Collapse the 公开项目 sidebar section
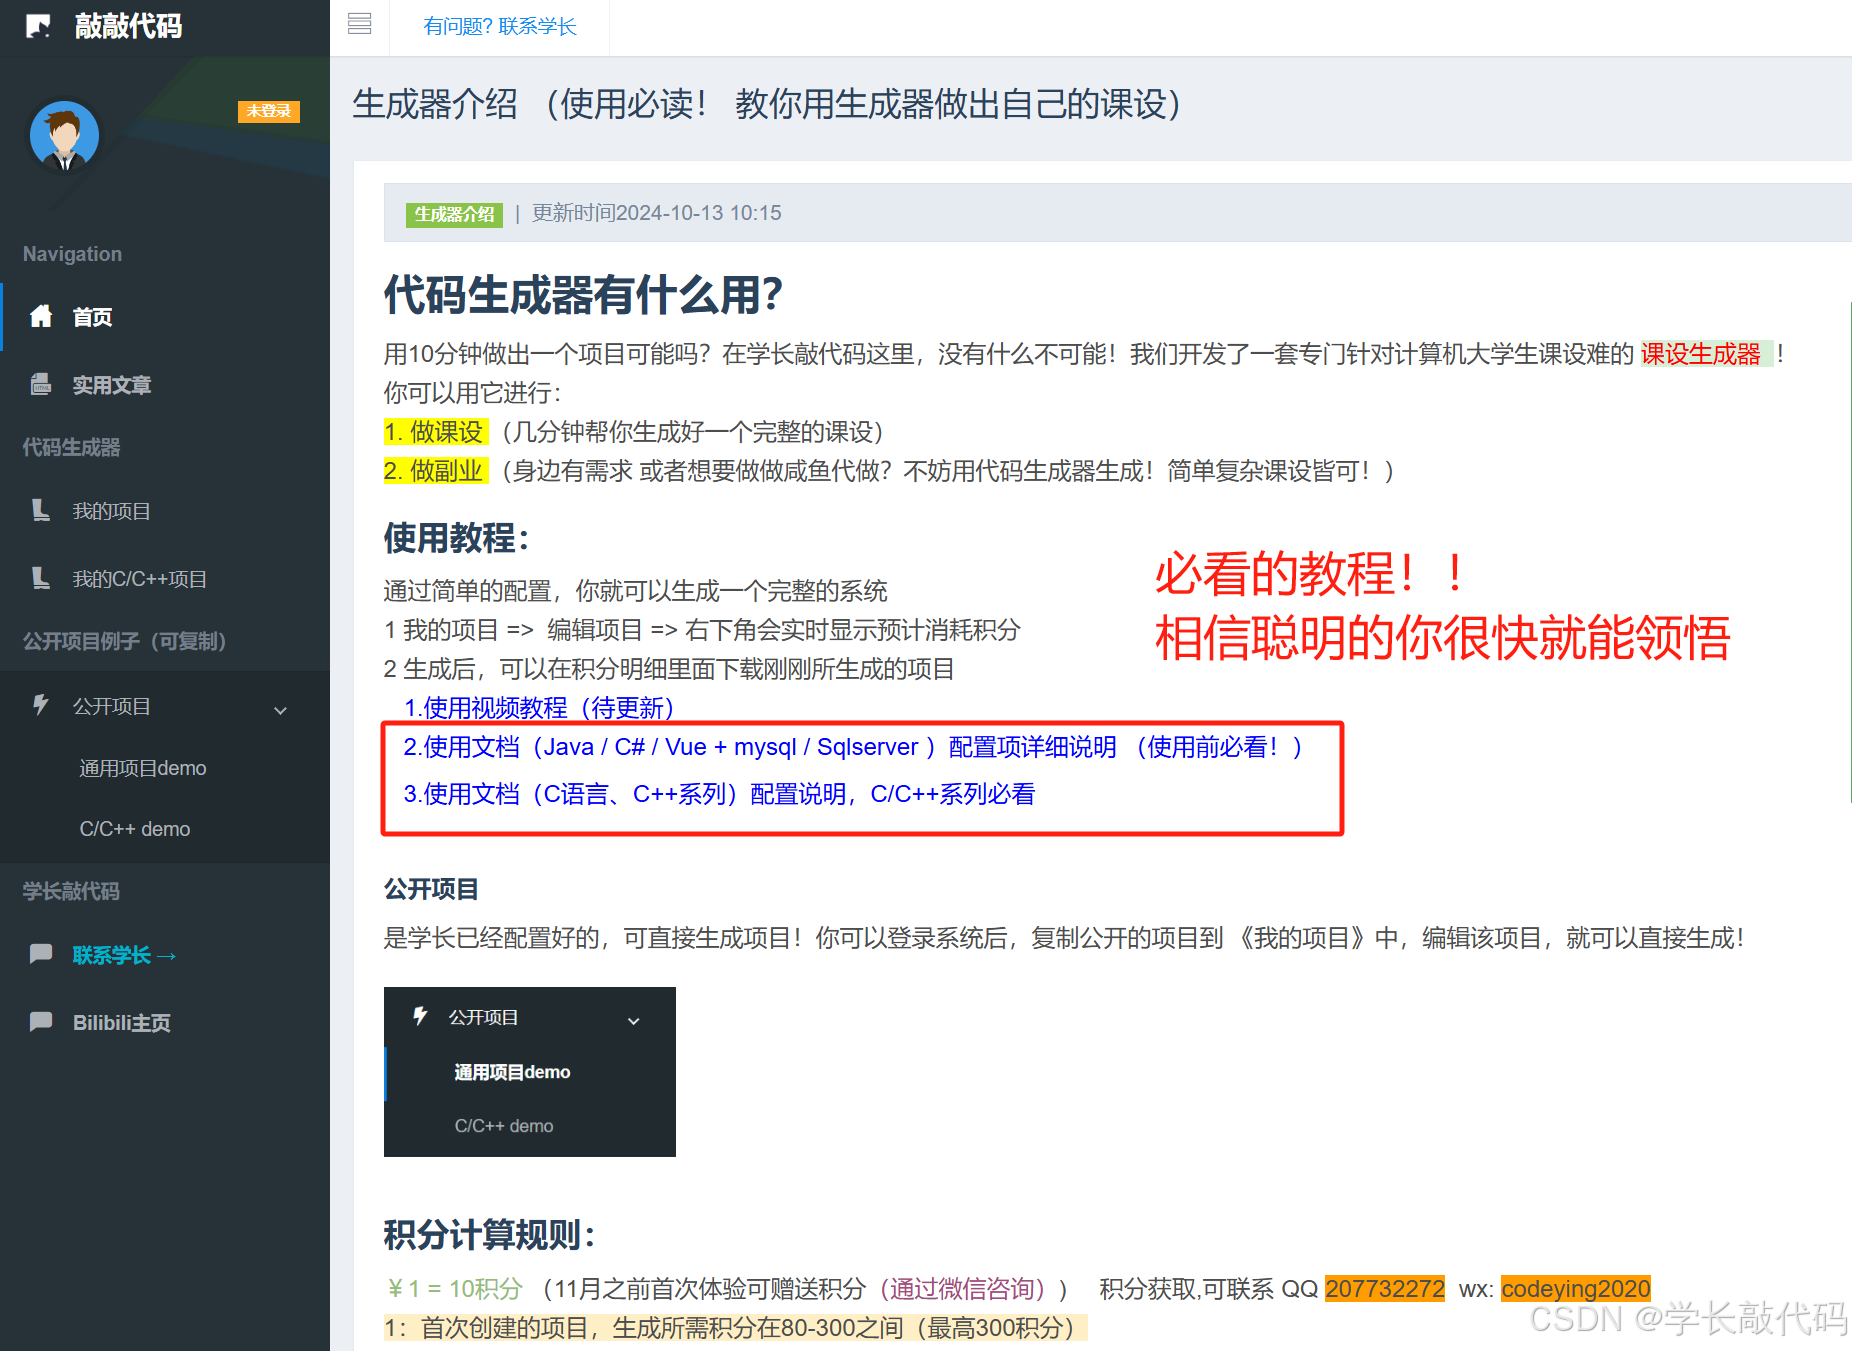The image size is (1852, 1351). coord(281,710)
